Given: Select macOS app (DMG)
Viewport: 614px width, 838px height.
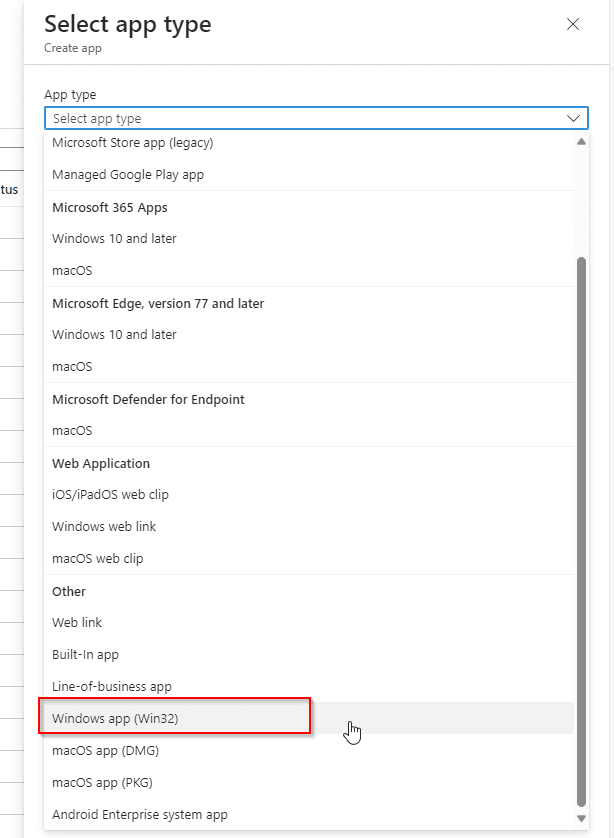Looking at the screenshot, I should pos(101,750).
